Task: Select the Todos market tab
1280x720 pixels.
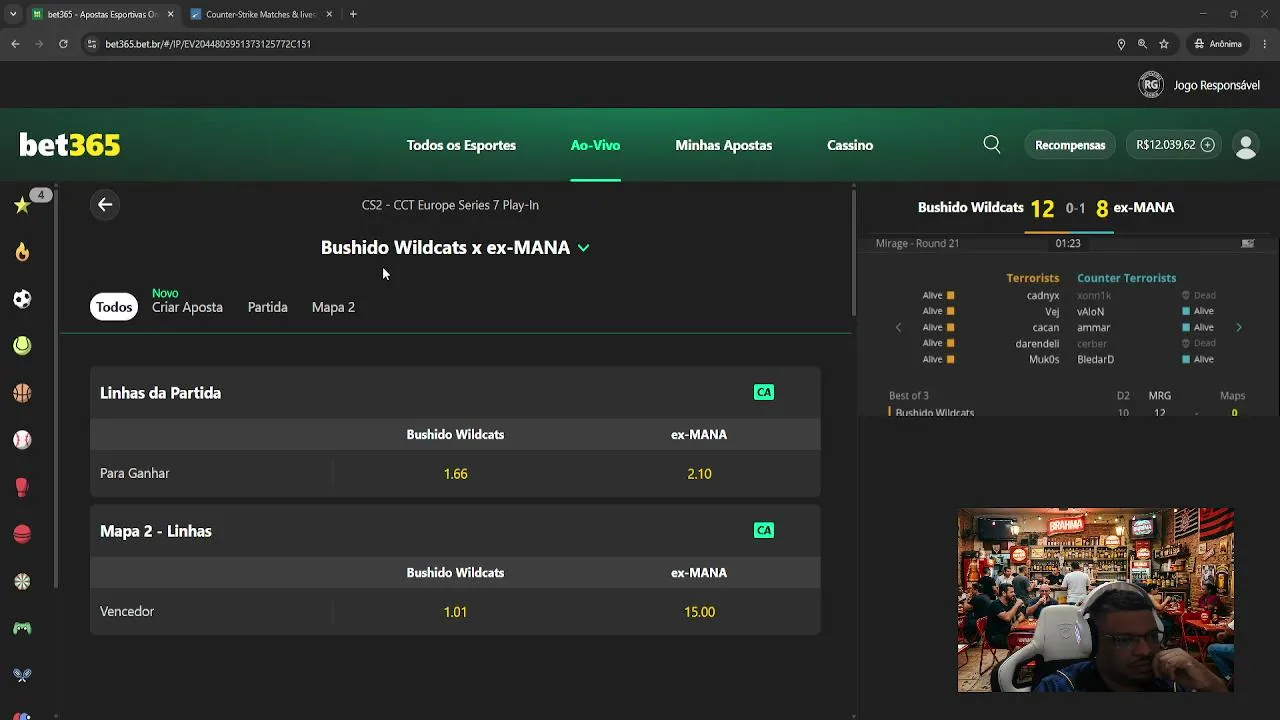Action: pos(114,307)
